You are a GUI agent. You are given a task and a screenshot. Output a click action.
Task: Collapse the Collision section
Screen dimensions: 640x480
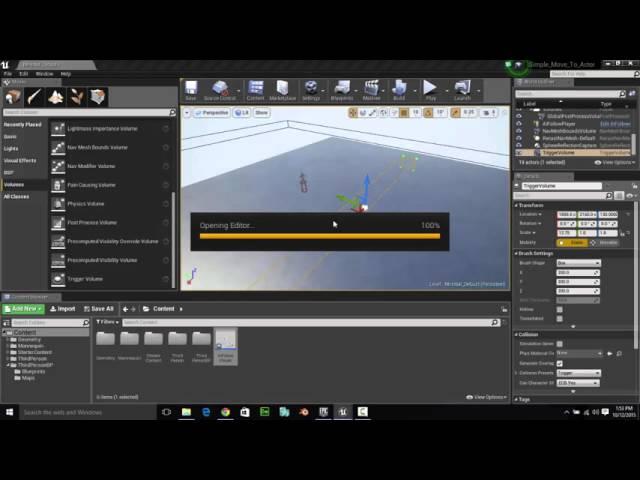[x=516, y=334]
